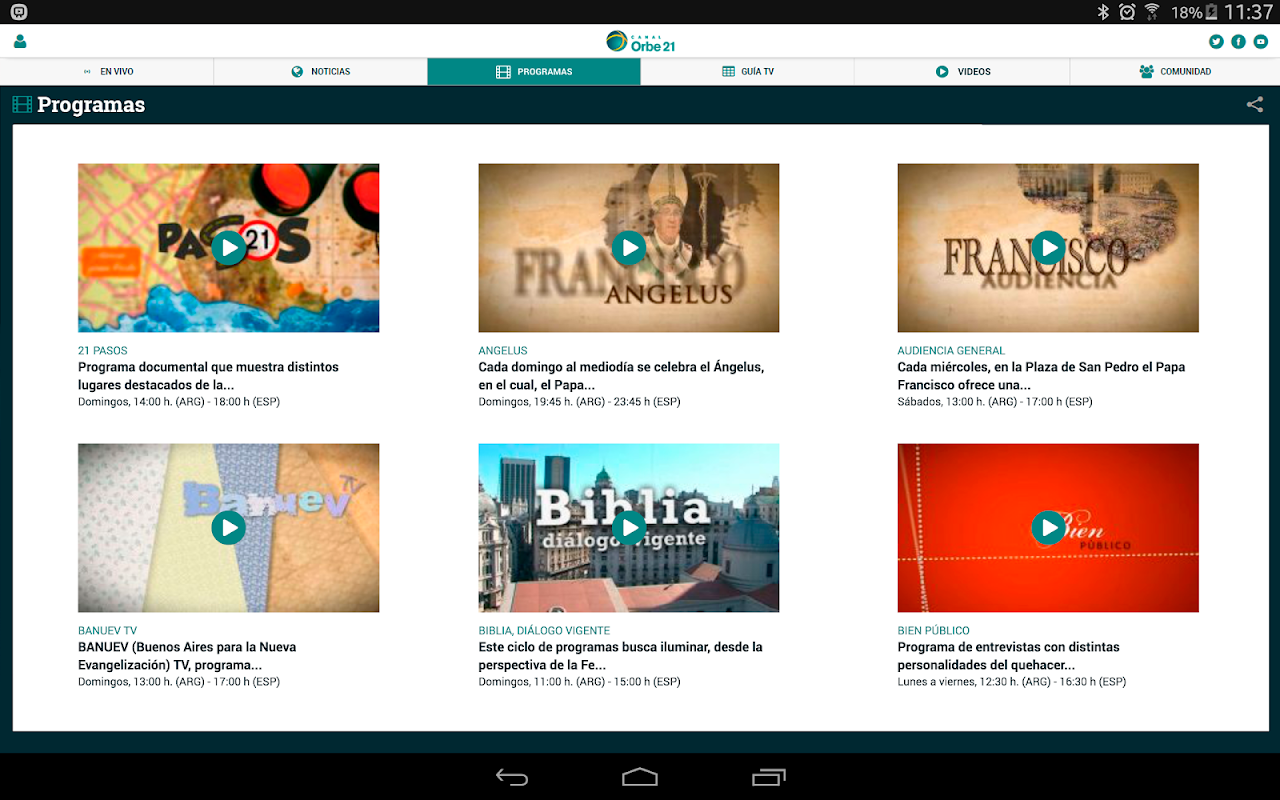This screenshot has height=800, width=1280.
Task: Read 'Programa de entrevistas con distintas' description
Action: click(1008, 656)
